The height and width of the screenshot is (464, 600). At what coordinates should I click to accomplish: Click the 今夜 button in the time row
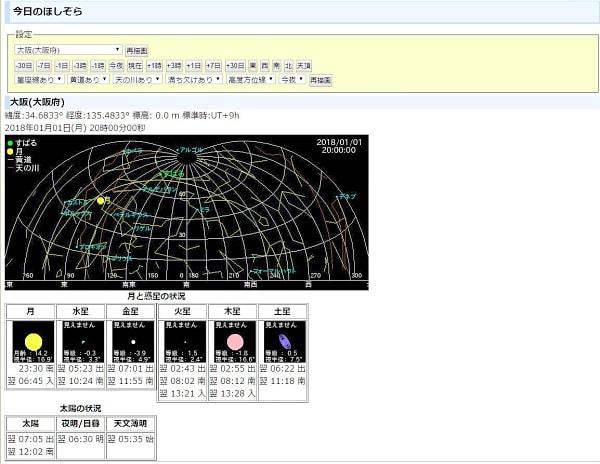[x=116, y=65]
